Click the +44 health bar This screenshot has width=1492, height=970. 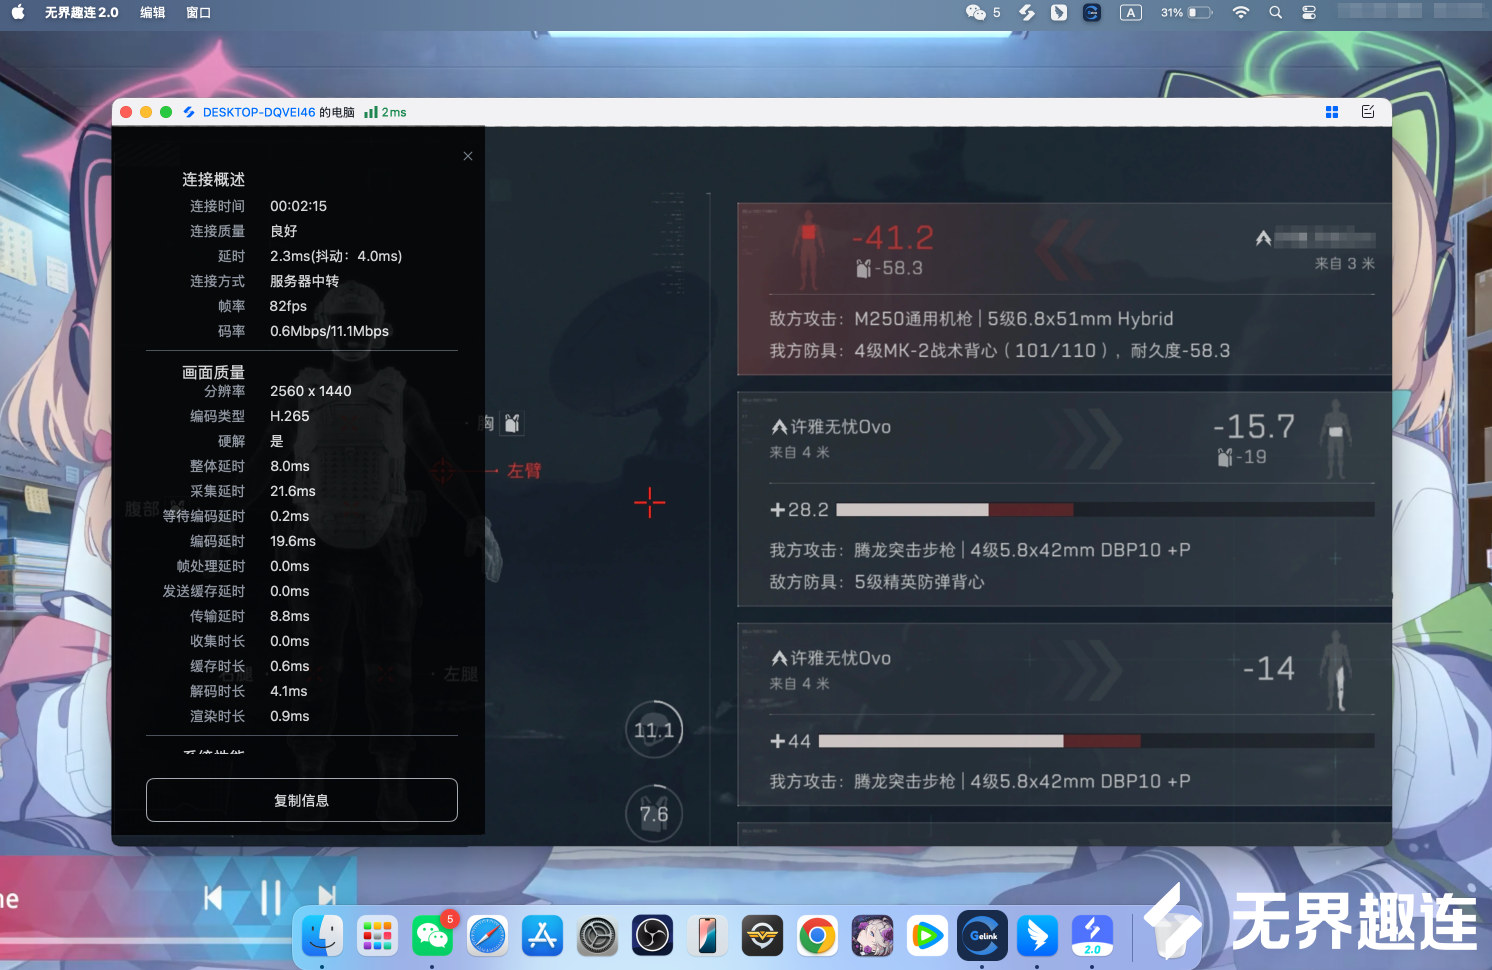[1096, 741]
